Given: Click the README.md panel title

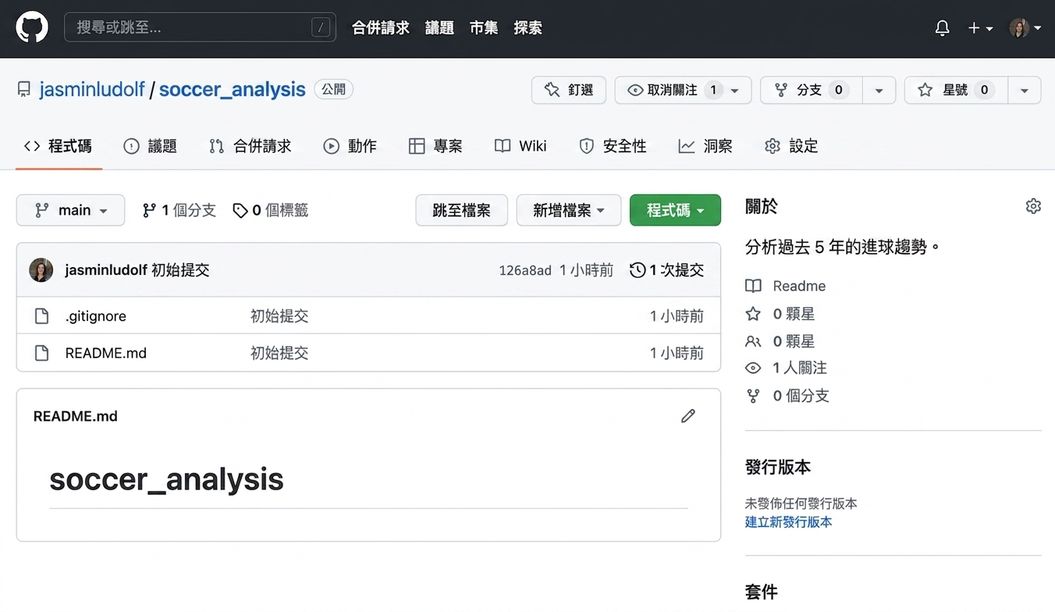Looking at the screenshot, I should pos(75,416).
